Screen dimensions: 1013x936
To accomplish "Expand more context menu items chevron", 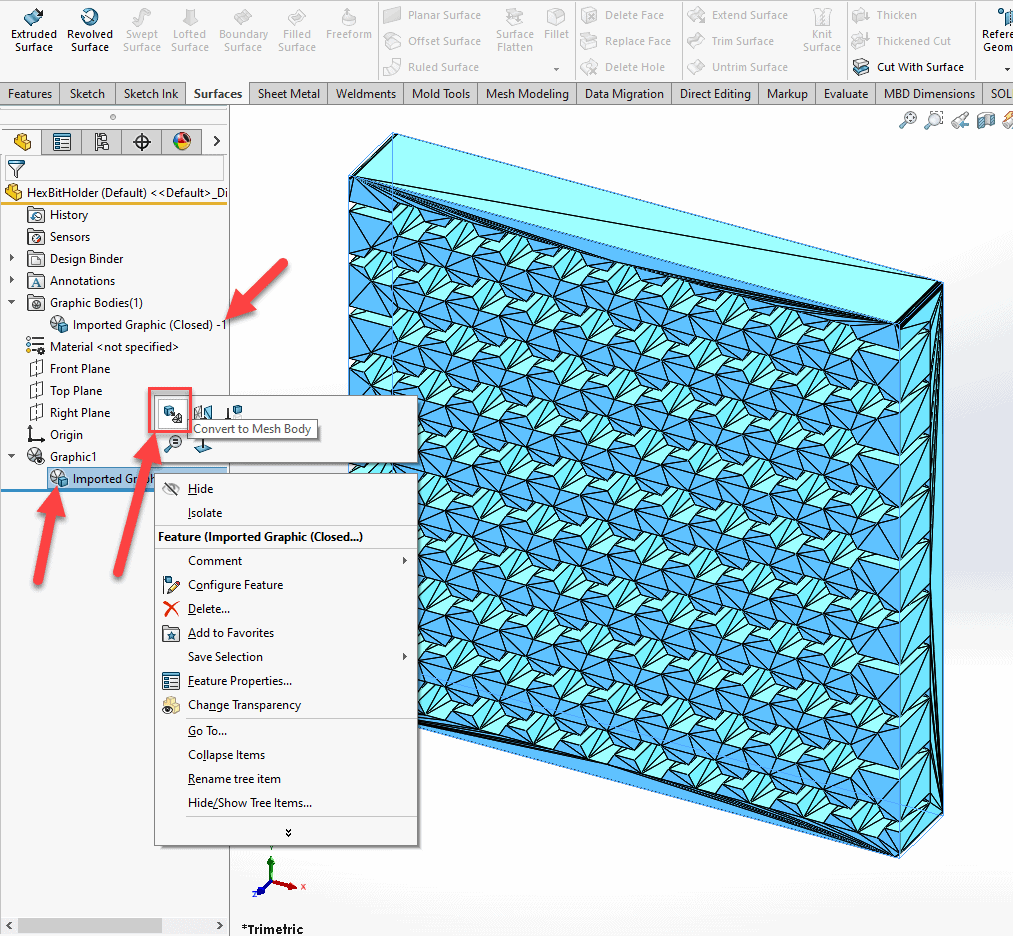I will (x=288, y=833).
